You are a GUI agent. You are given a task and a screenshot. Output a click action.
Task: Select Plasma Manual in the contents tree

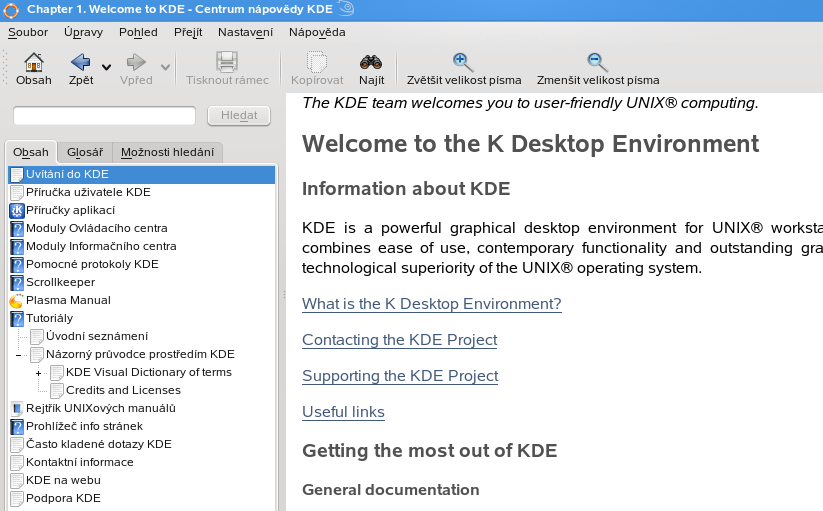click(68, 300)
